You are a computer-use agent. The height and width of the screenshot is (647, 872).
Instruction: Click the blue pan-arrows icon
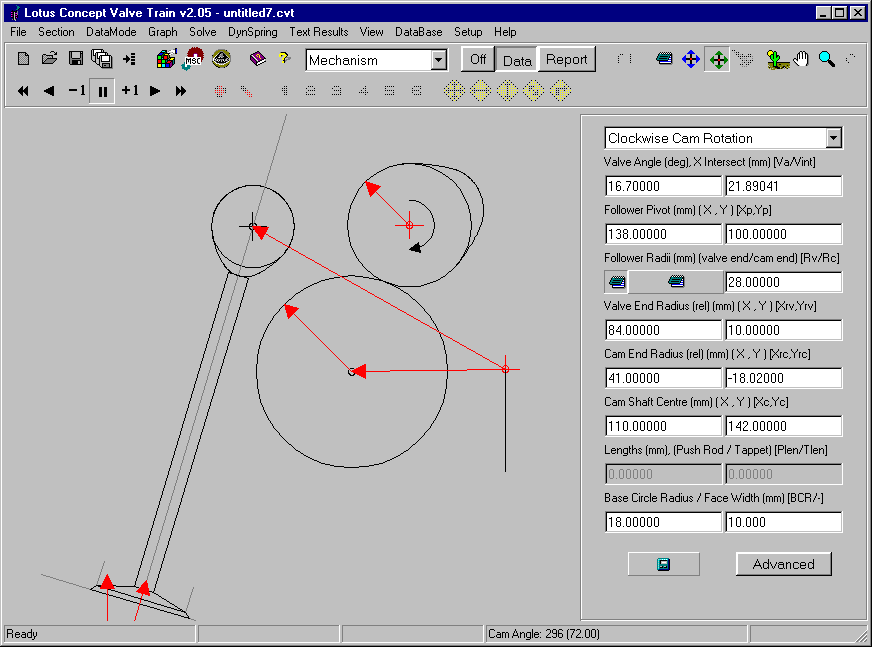691,59
